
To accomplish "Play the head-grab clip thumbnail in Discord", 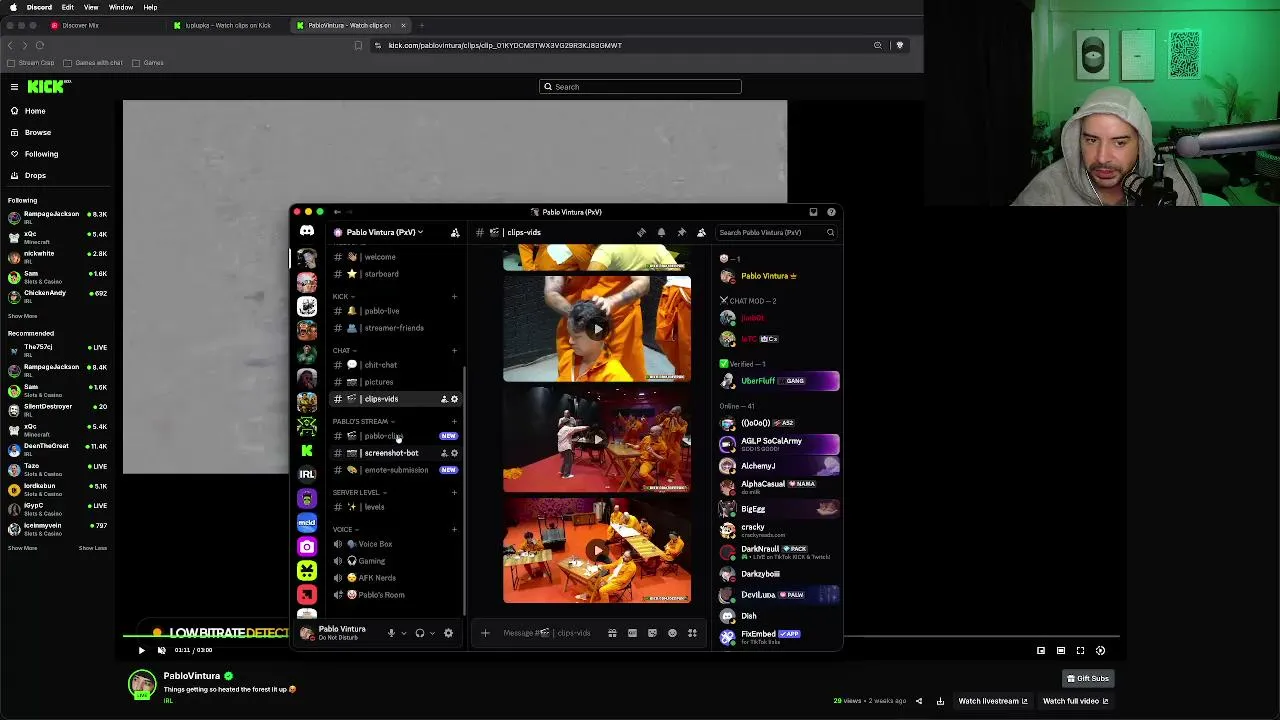I will (597, 329).
